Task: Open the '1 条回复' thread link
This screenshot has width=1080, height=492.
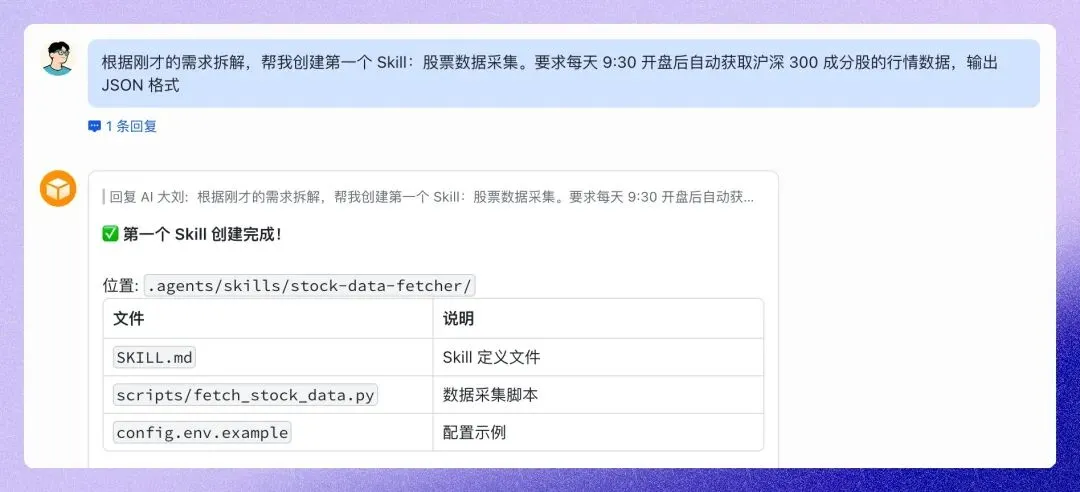Action: [x=131, y=126]
